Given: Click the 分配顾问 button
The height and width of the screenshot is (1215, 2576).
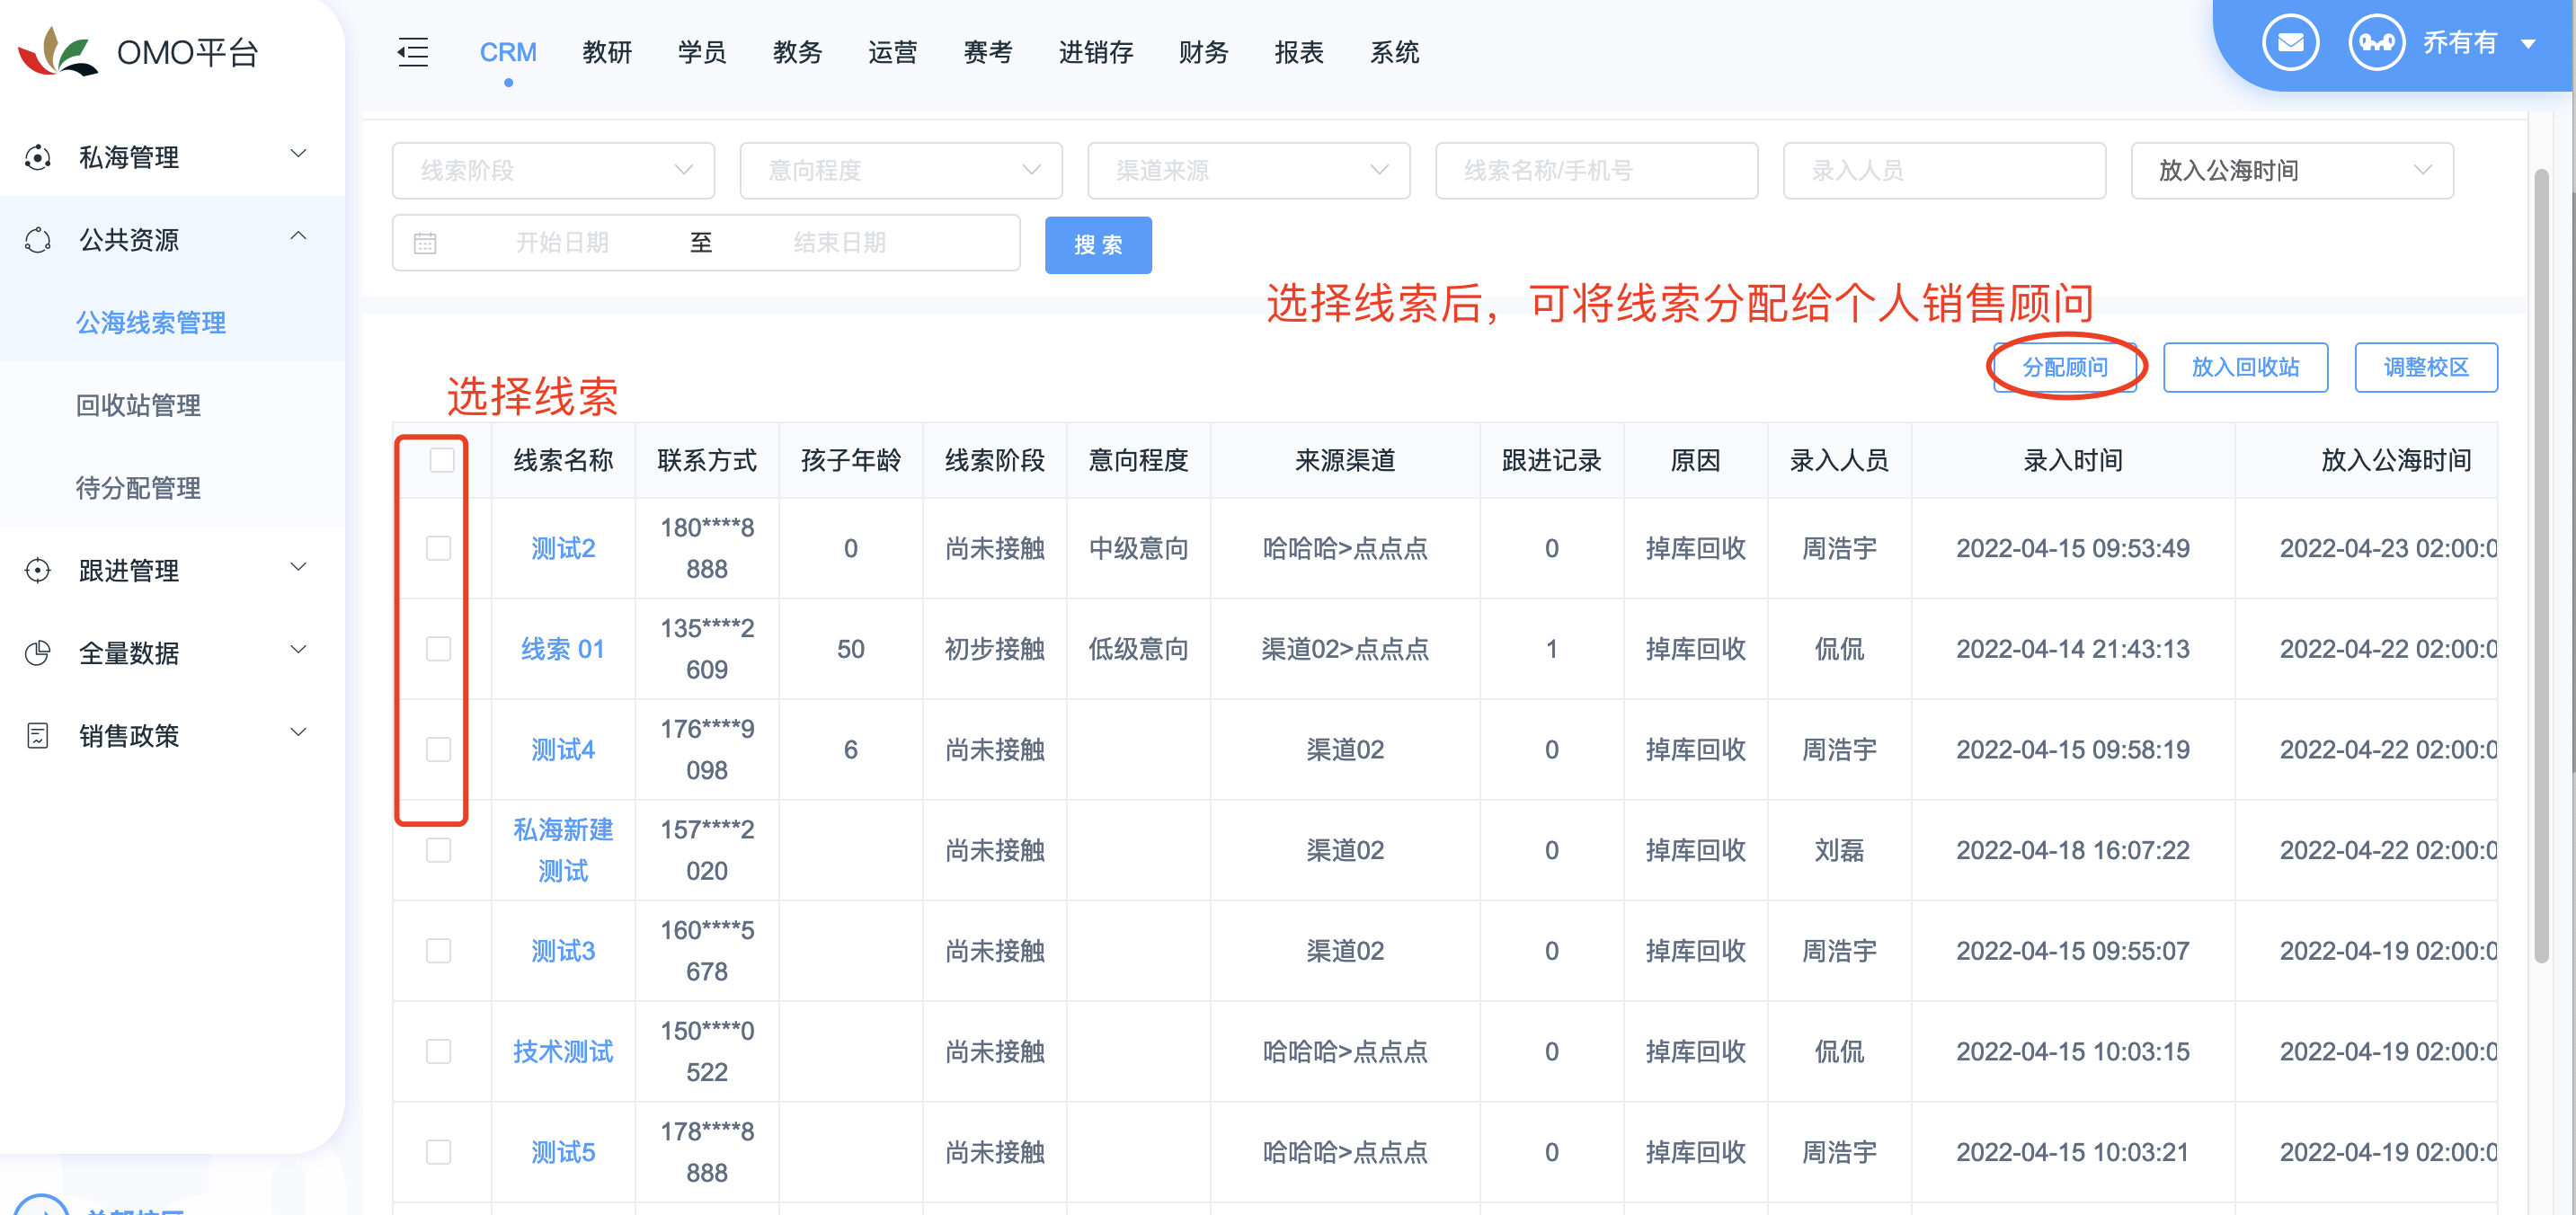Looking at the screenshot, I should 2064,367.
